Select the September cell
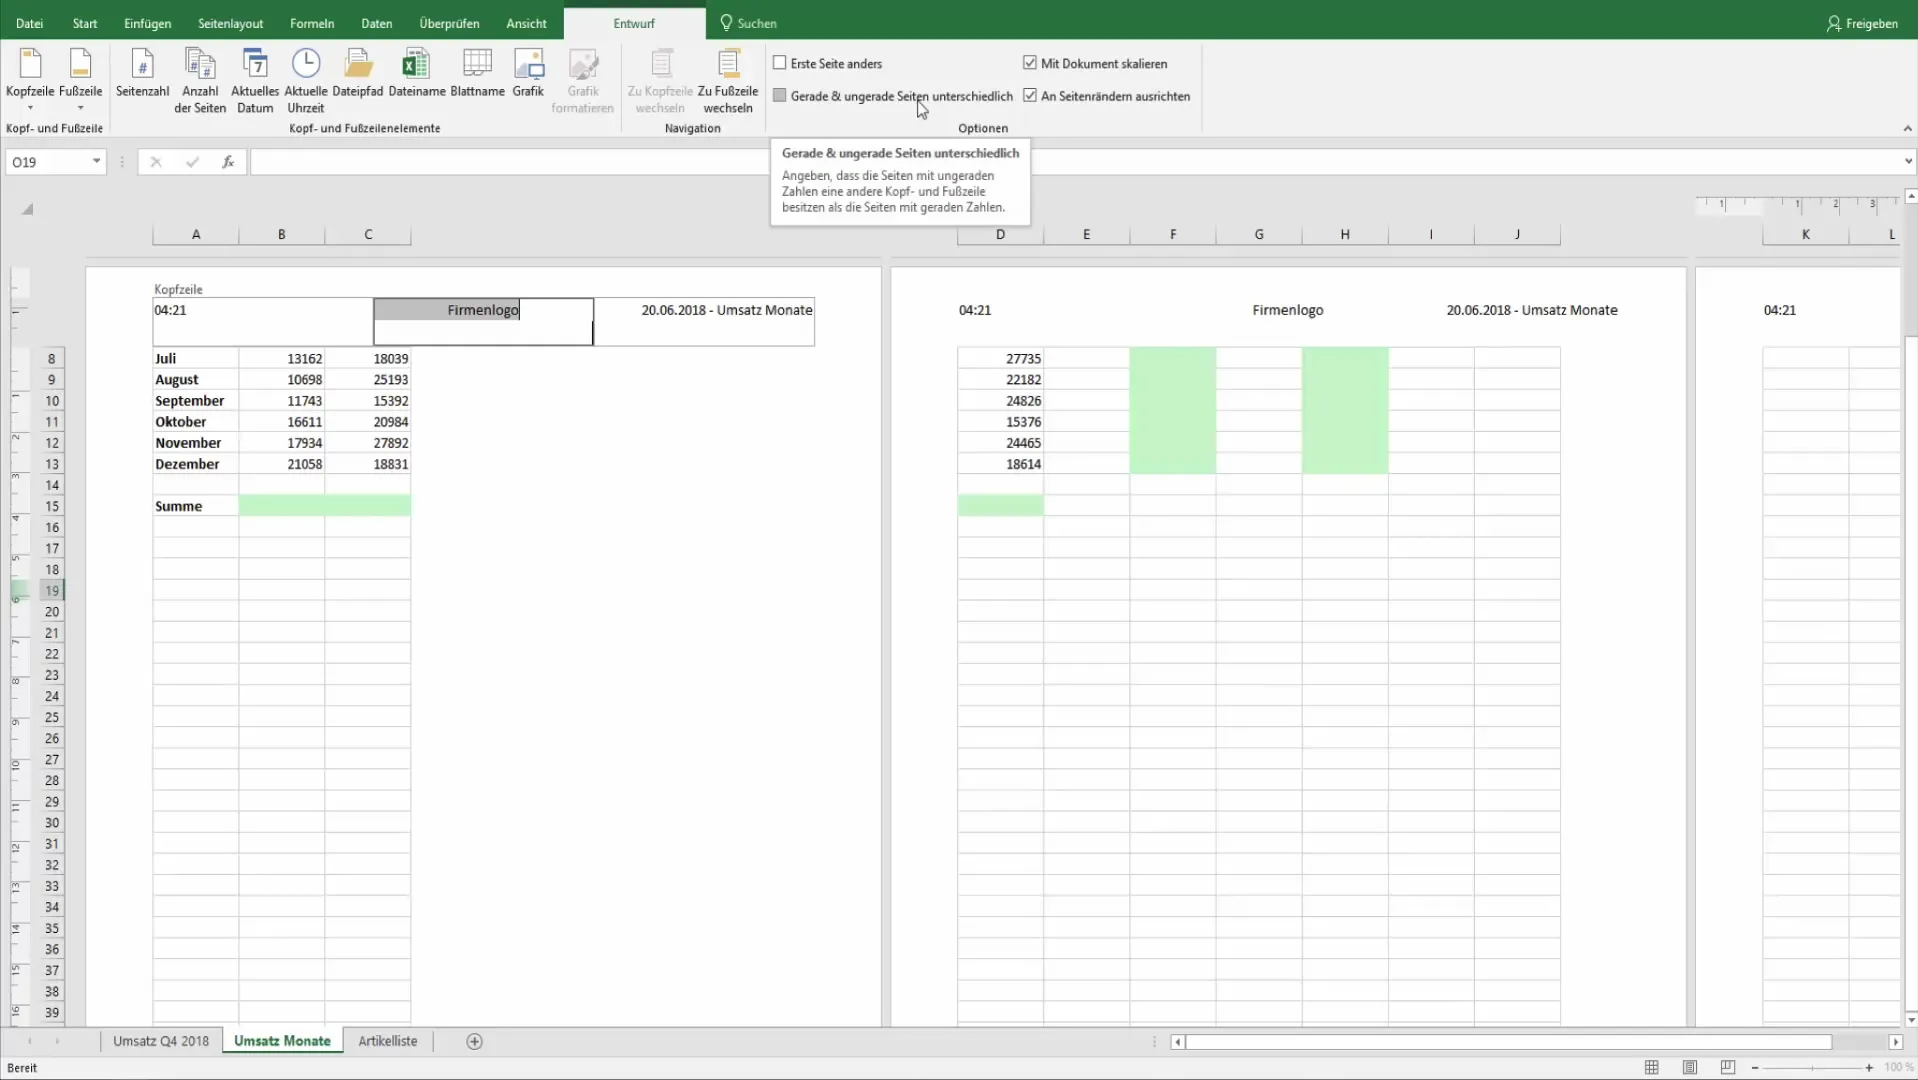The height and width of the screenshot is (1080, 1918). pyautogui.click(x=196, y=401)
